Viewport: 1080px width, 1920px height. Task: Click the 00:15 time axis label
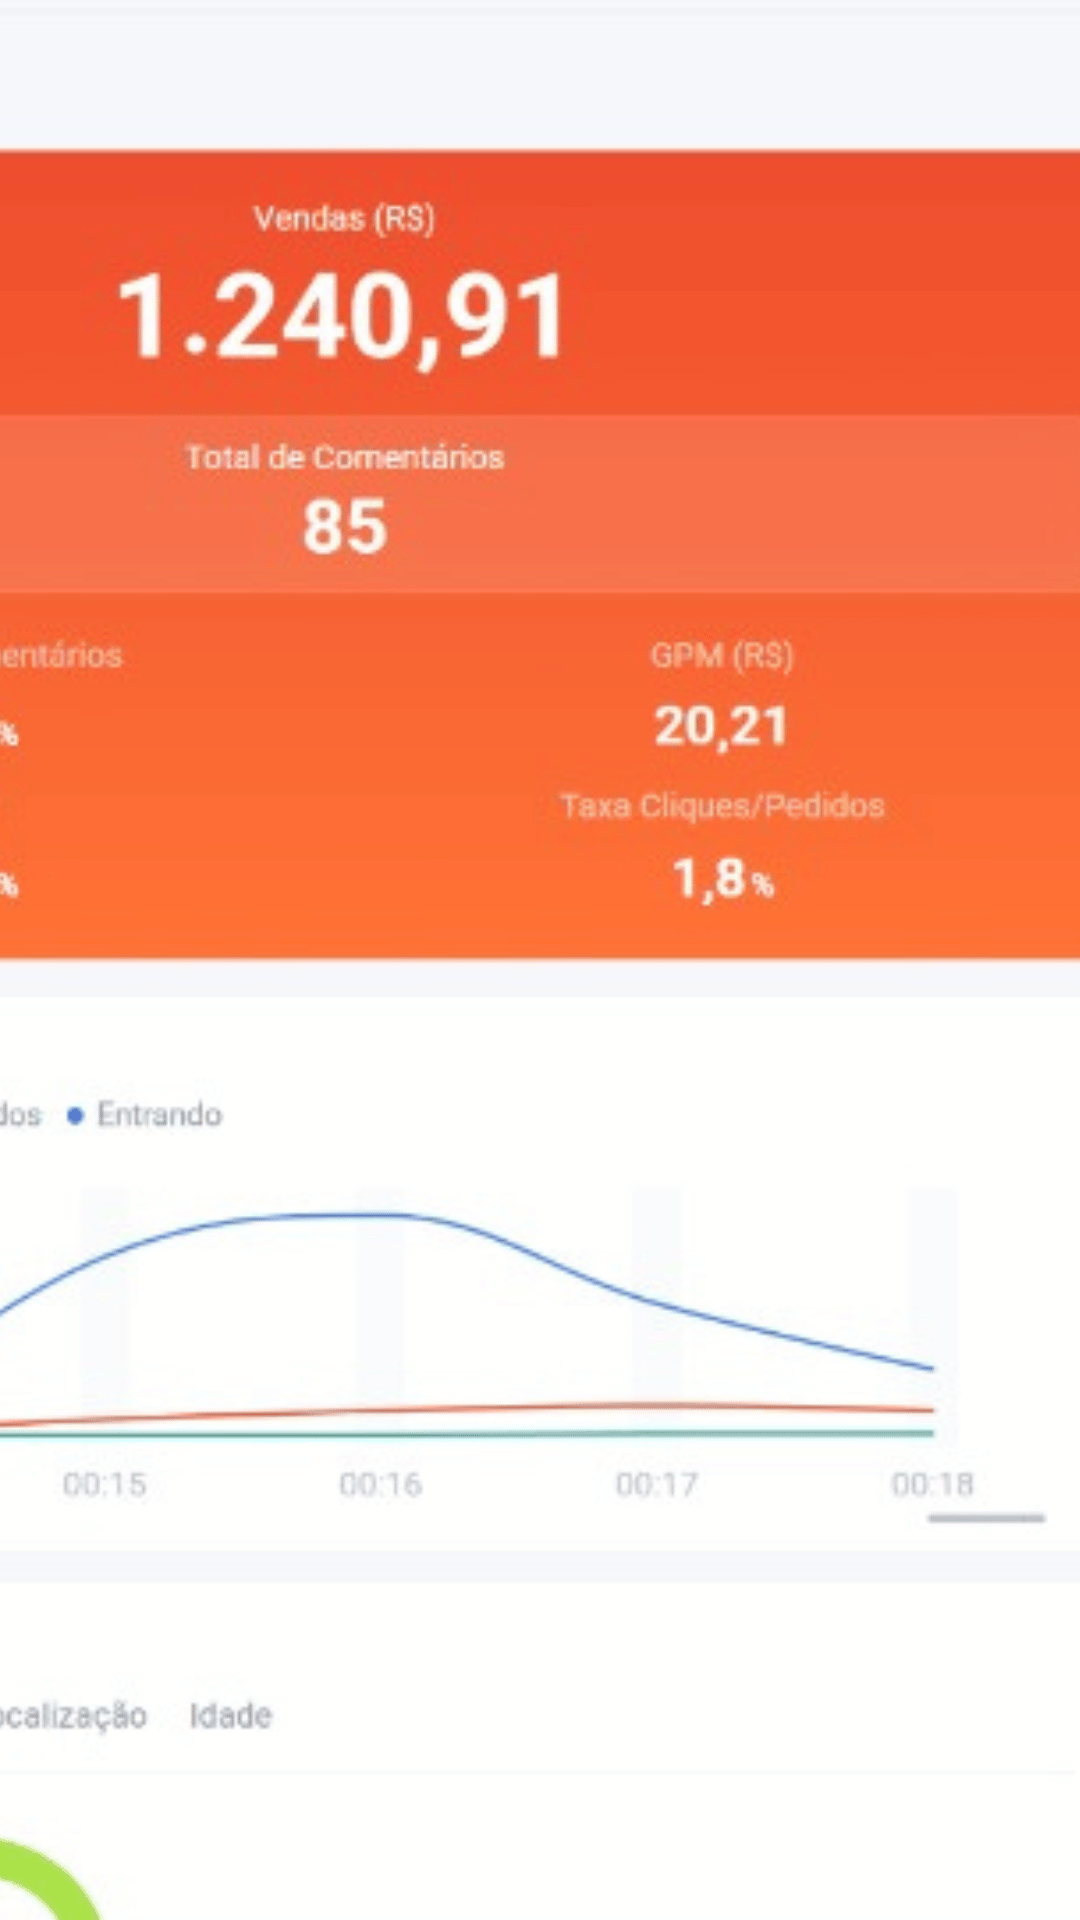(x=104, y=1484)
